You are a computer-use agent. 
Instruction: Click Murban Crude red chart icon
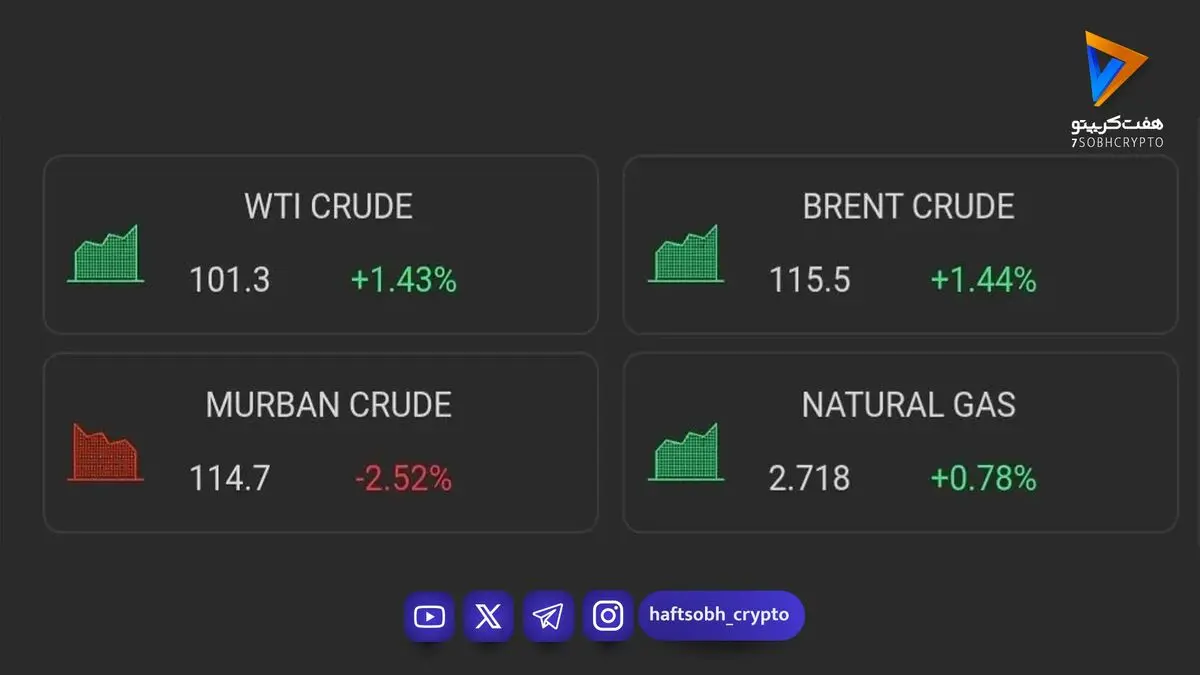(106, 453)
